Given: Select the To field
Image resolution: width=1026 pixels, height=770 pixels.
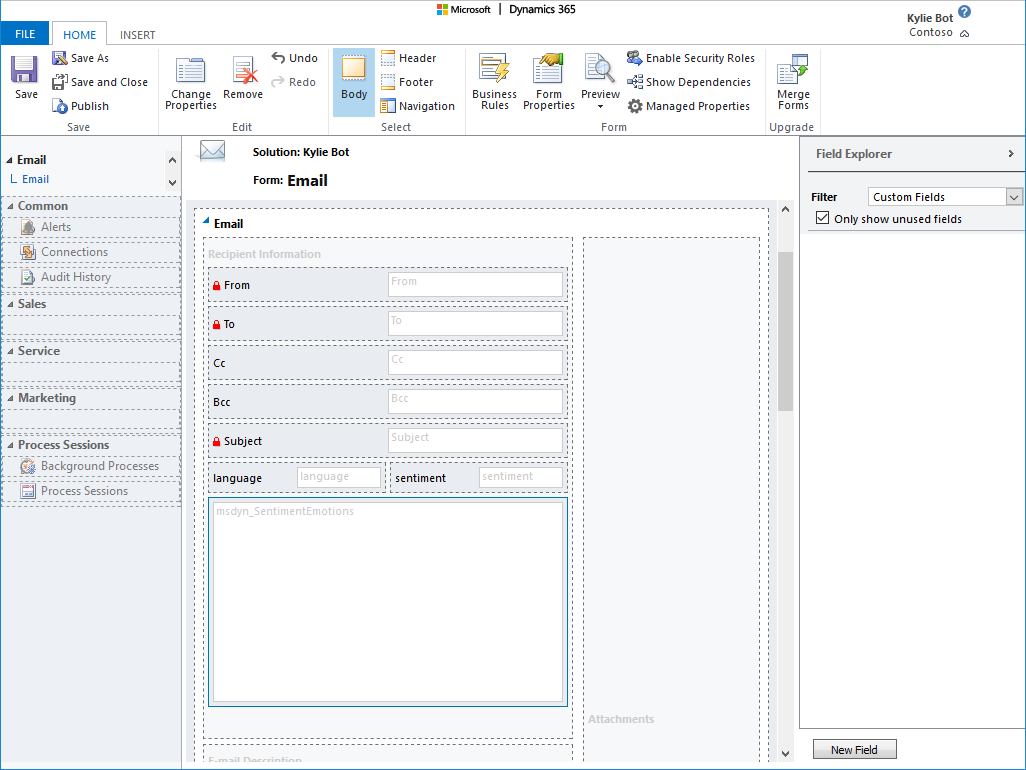Looking at the screenshot, I should tap(387, 324).
